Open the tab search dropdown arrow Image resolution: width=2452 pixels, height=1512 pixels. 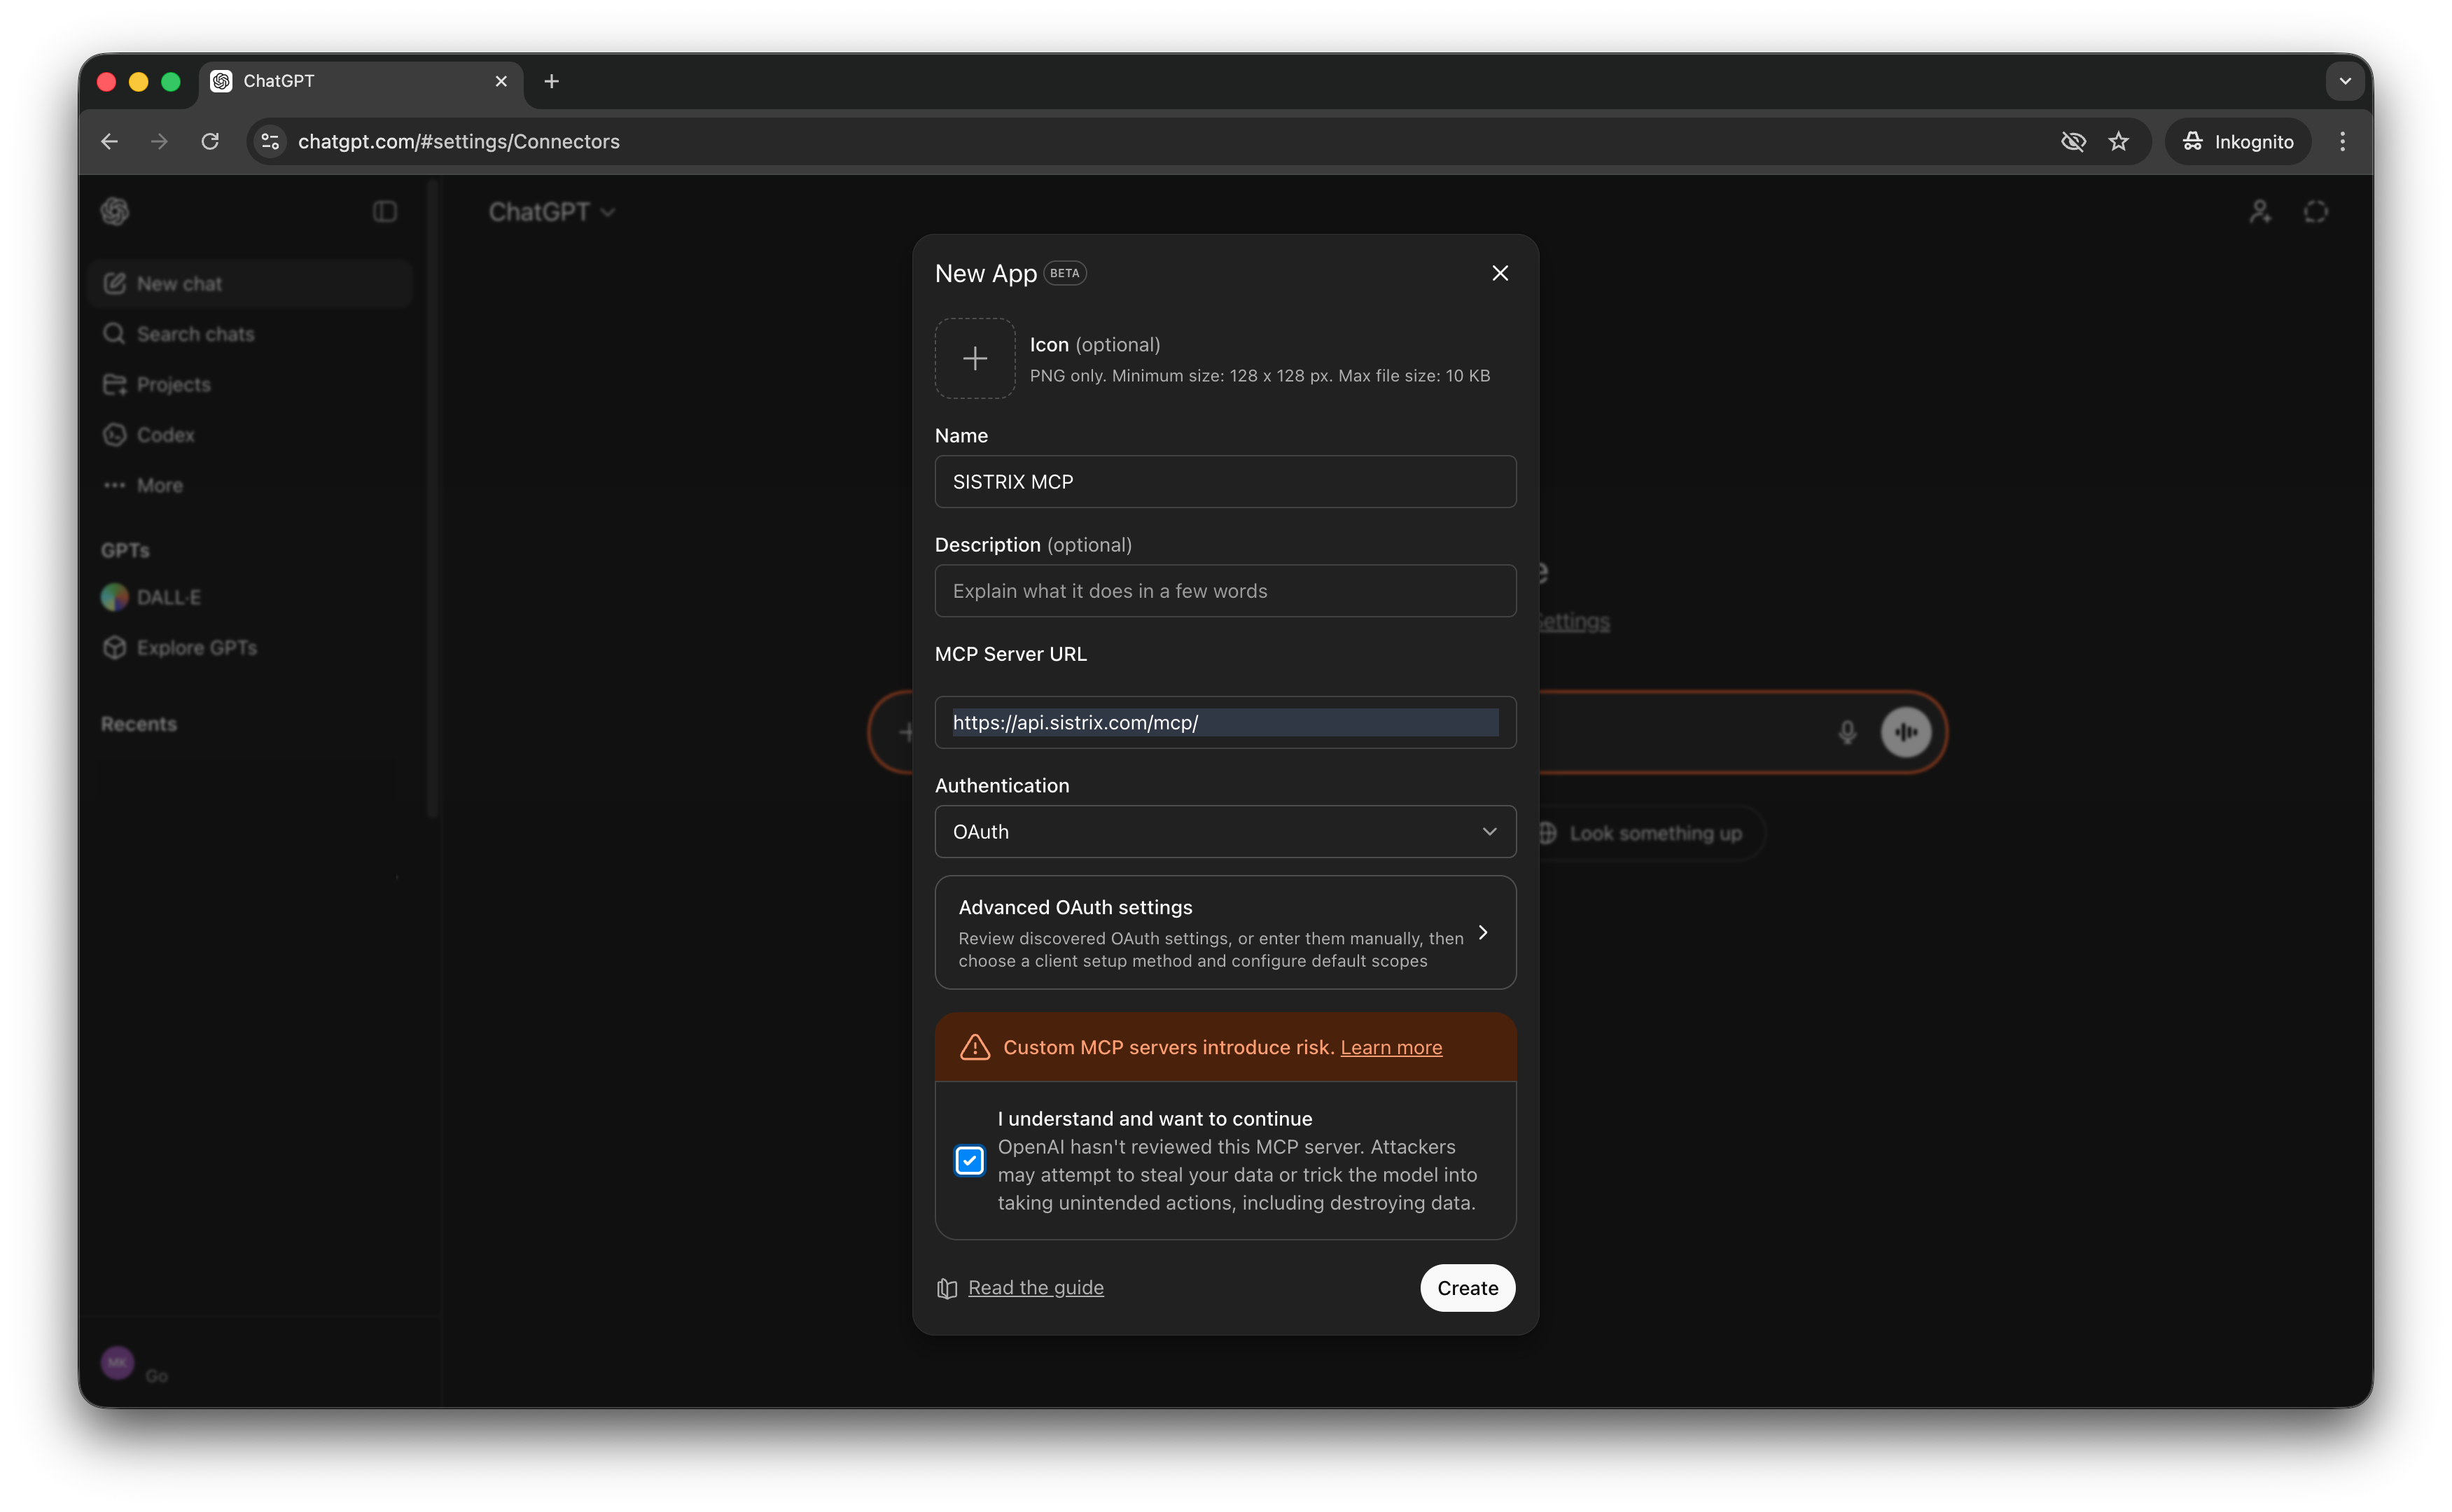pyautogui.click(x=2344, y=81)
